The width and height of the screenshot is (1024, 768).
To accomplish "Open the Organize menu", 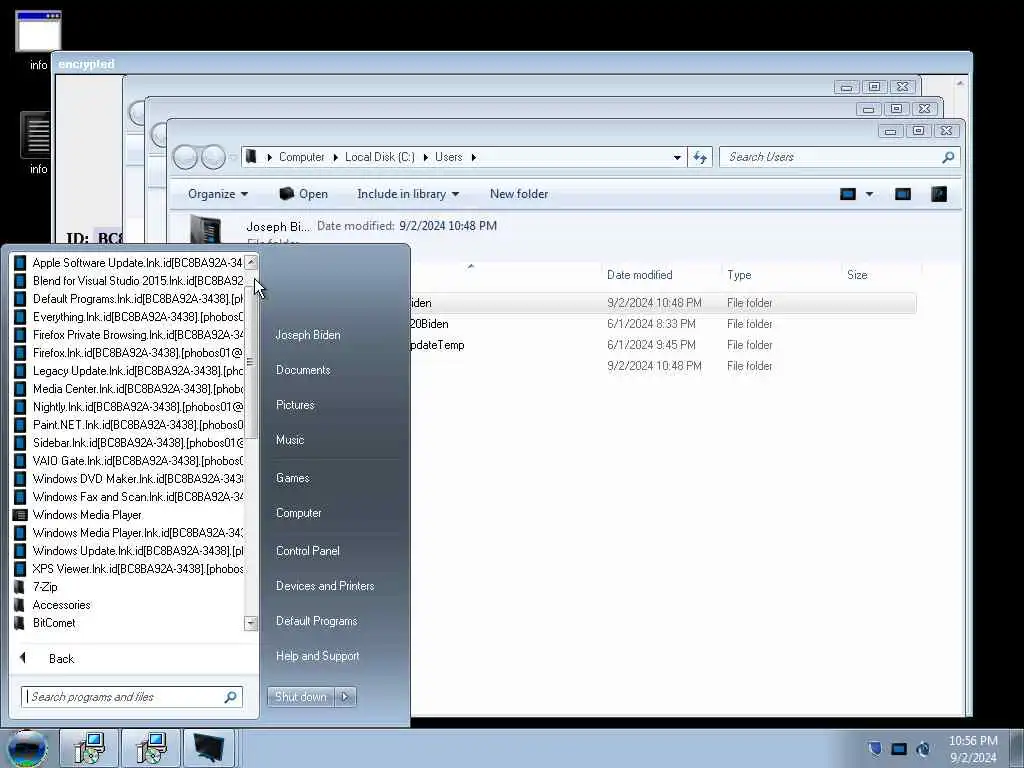I will [218, 194].
